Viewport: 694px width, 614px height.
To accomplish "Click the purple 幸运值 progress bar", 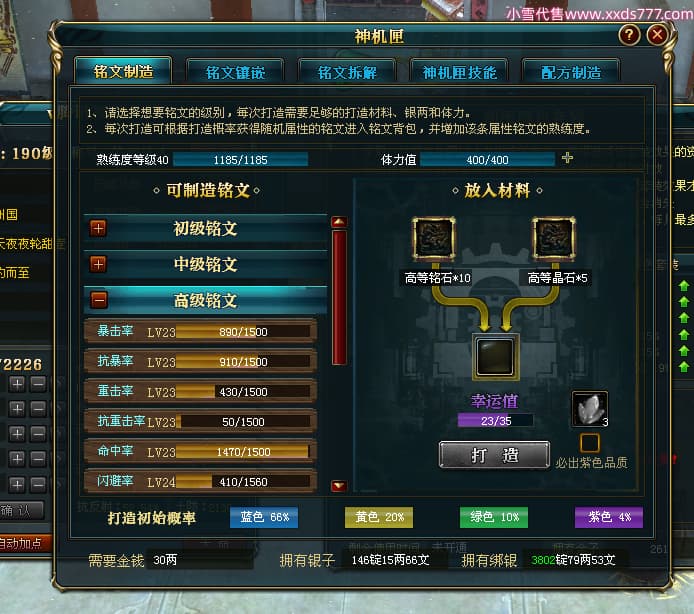I will point(496,420).
